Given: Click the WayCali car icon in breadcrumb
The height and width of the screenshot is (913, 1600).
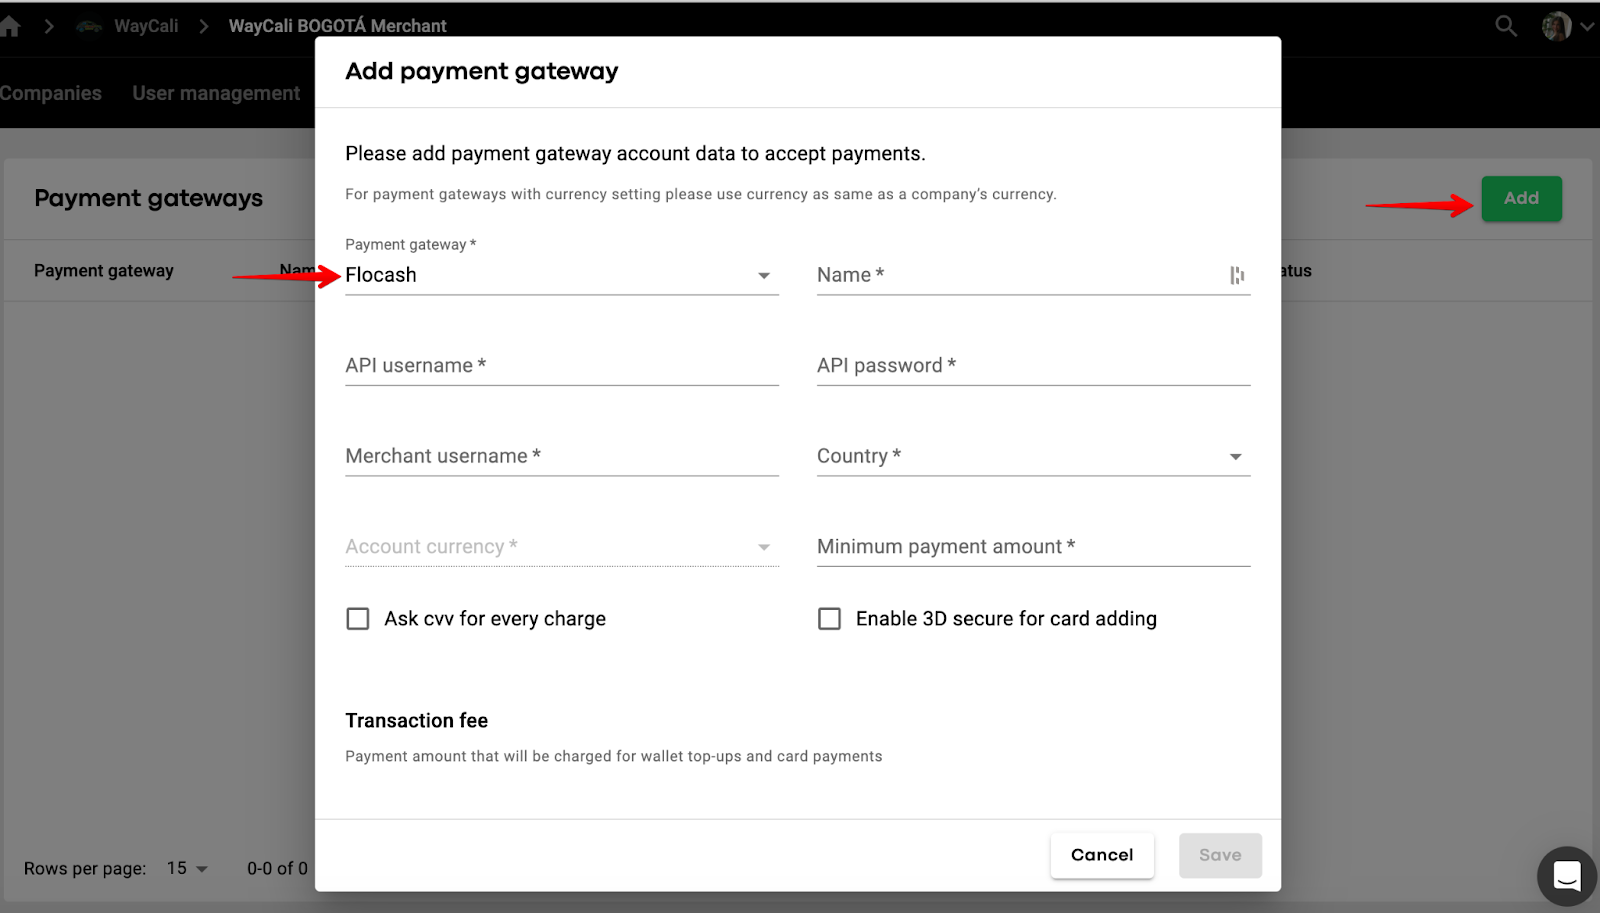Looking at the screenshot, I should click(90, 26).
